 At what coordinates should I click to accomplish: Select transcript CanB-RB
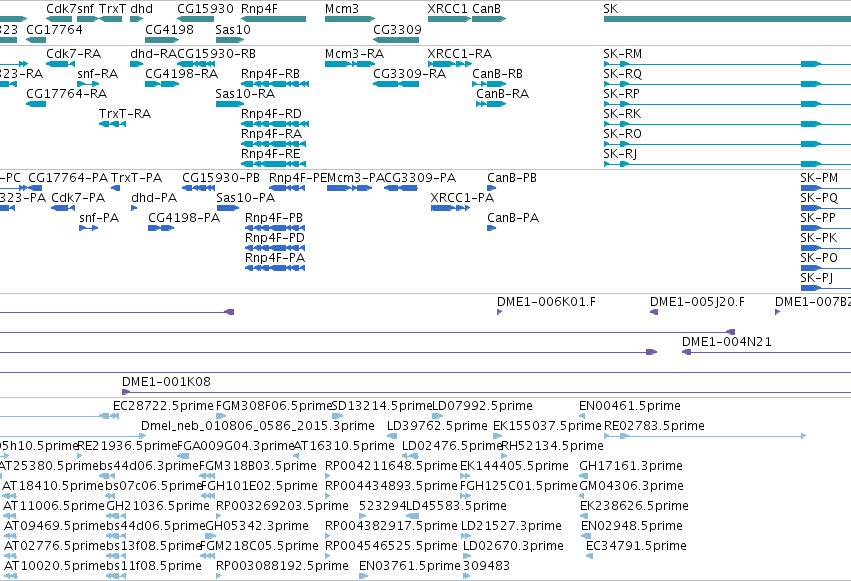[x=498, y=74]
